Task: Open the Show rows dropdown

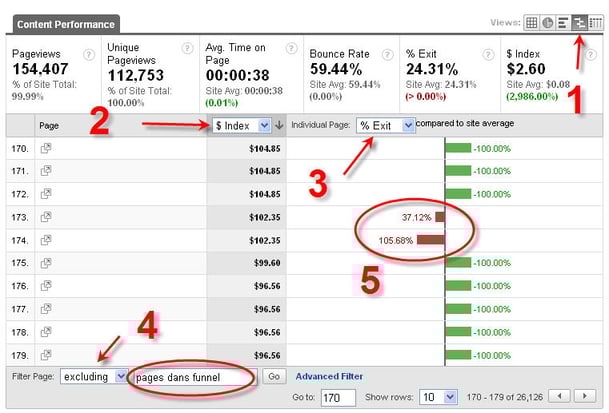Action: tap(447, 396)
